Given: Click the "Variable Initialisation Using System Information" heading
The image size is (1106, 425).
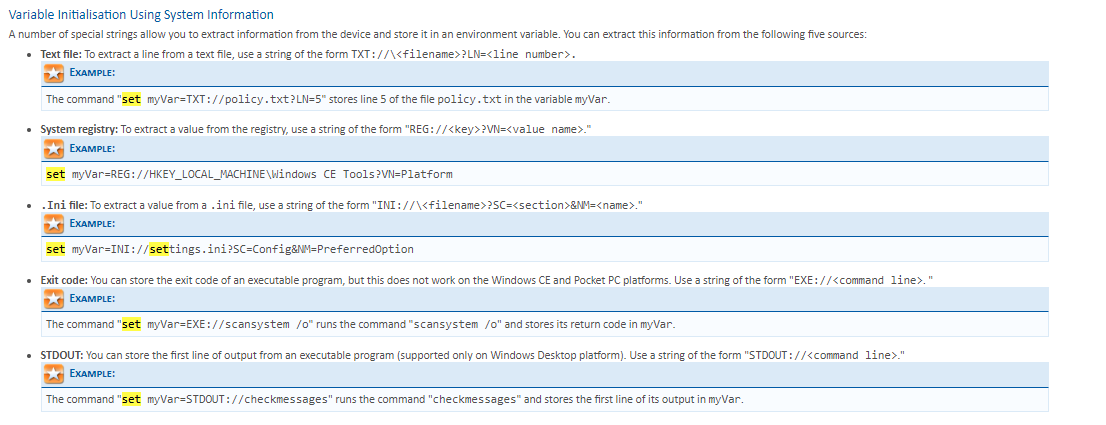Looking at the screenshot, I should pyautogui.click(x=141, y=14).
